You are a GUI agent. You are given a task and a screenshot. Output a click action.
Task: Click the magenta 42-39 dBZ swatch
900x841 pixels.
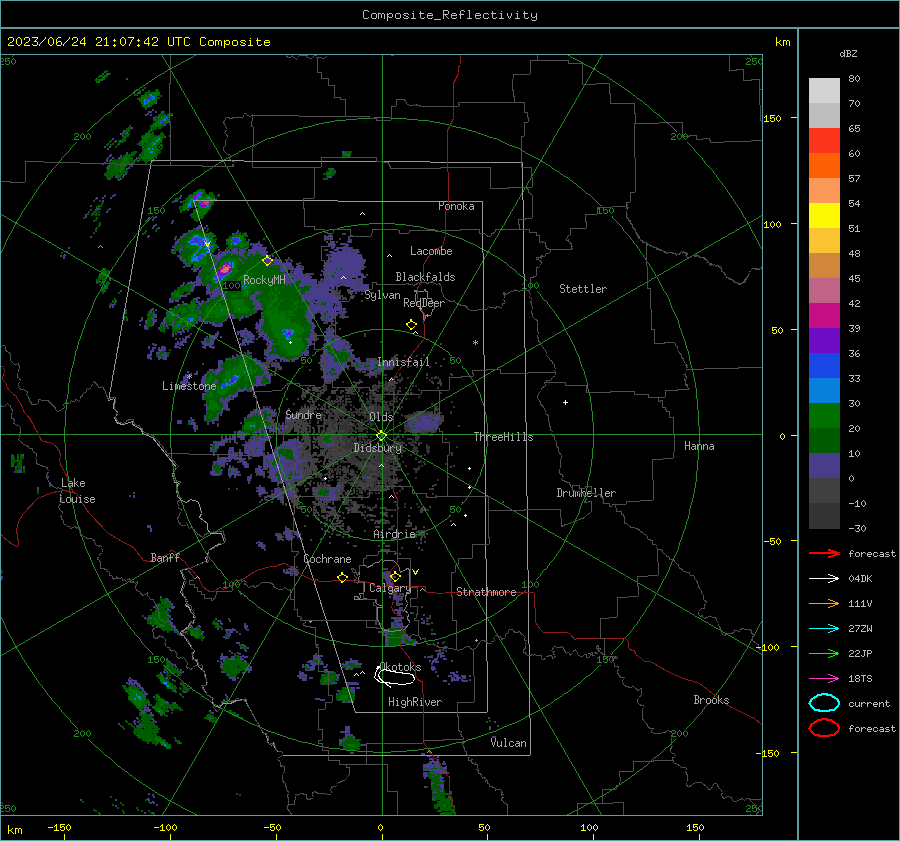click(x=824, y=316)
